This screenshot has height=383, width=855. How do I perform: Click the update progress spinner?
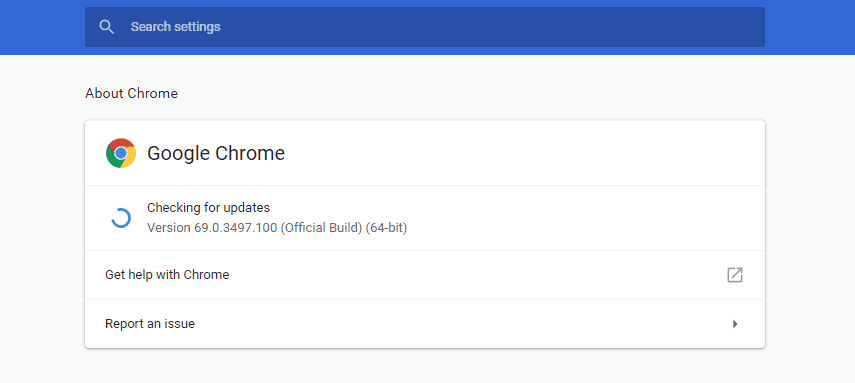[121, 218]
